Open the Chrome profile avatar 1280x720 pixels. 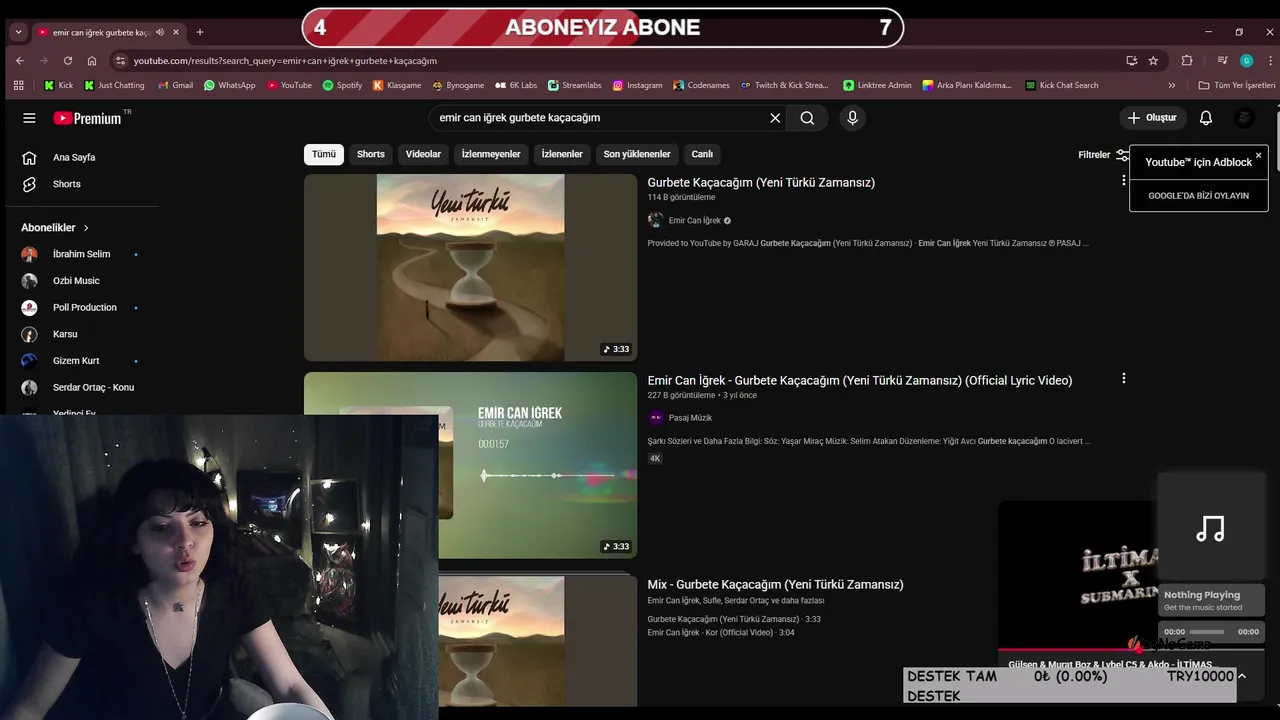1246,60
